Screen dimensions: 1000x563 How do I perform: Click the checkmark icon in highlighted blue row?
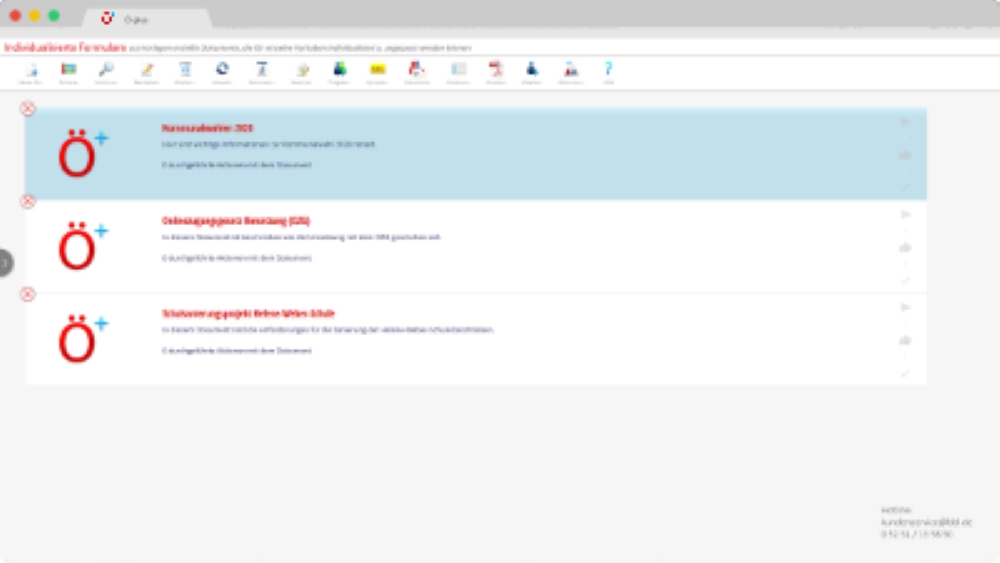point(905,187)
